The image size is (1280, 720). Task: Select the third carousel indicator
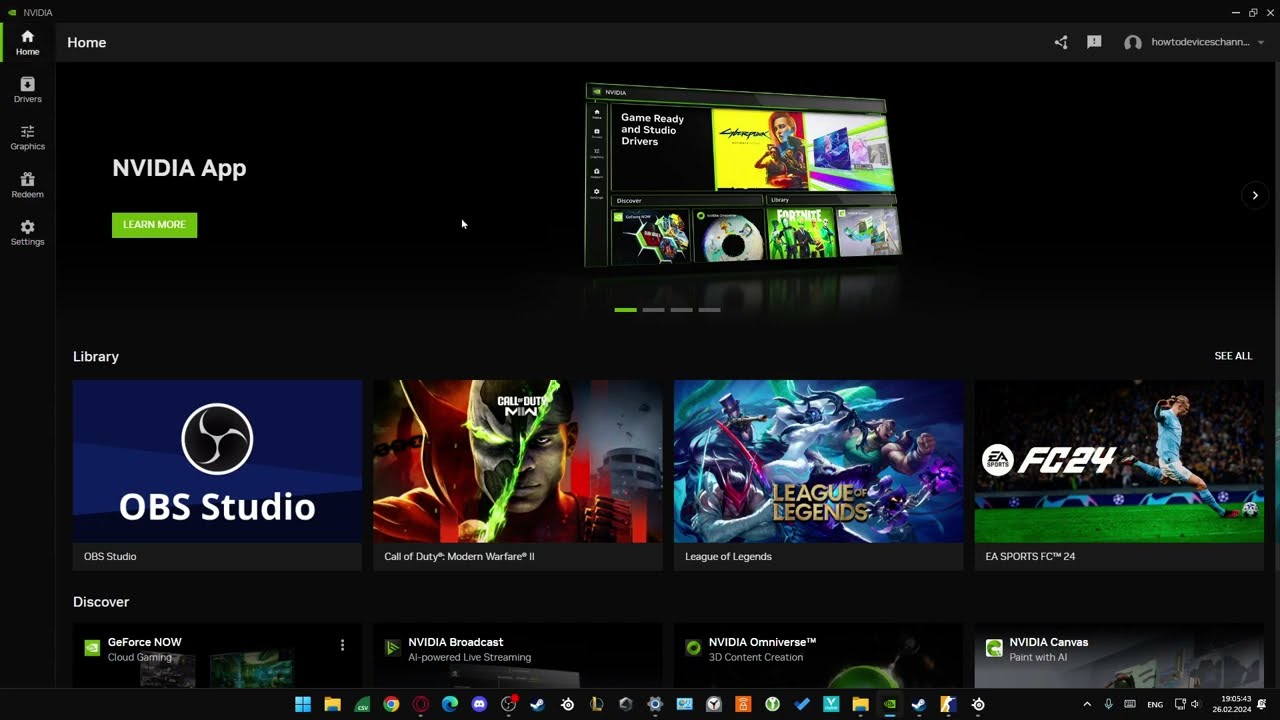point(681,310)
